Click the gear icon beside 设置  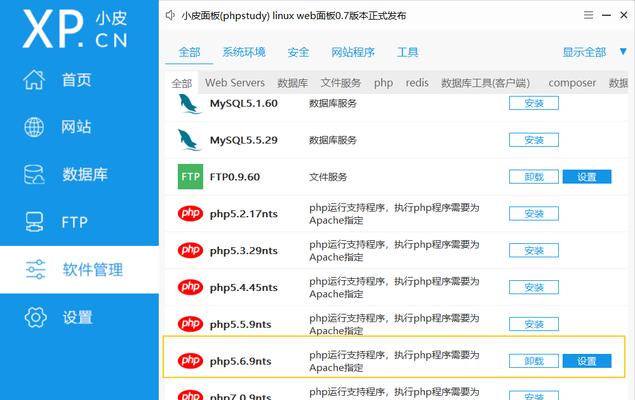point(36,317)
